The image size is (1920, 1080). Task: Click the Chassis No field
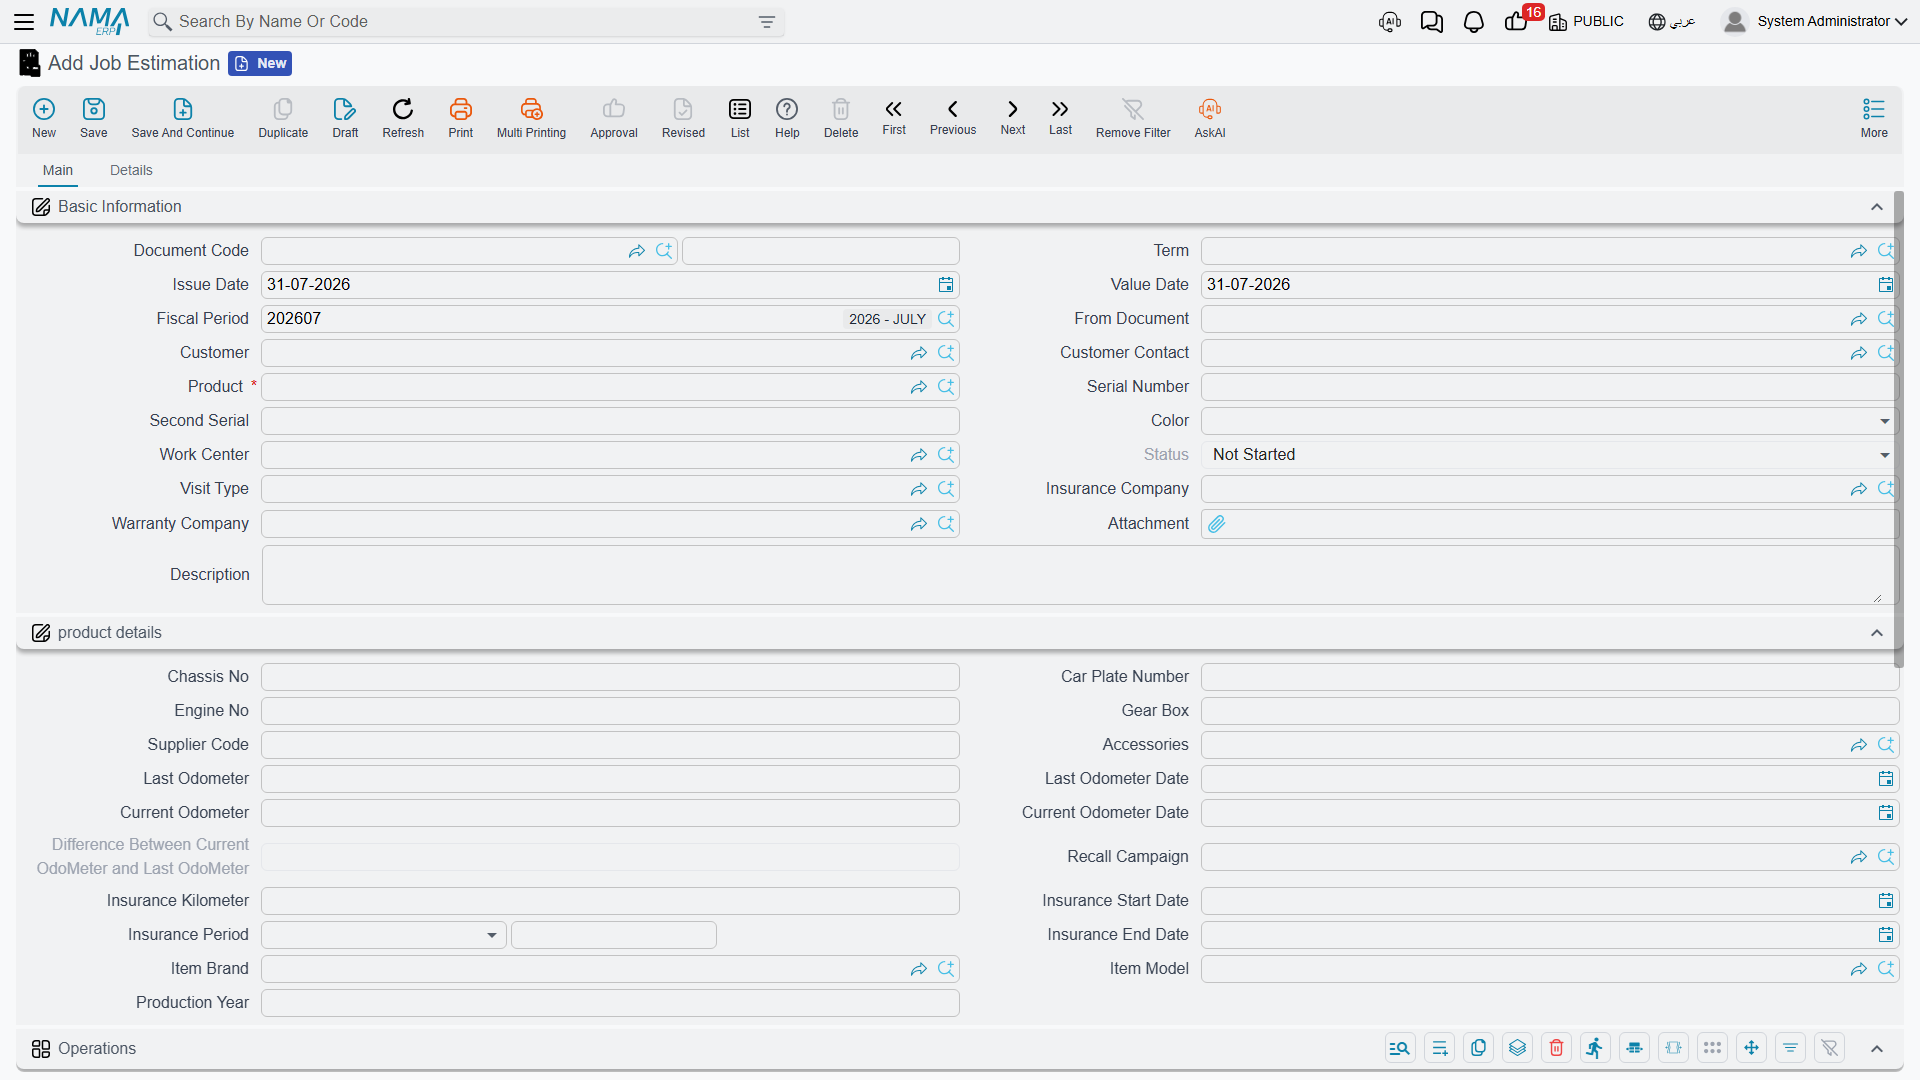pos(610,677)
